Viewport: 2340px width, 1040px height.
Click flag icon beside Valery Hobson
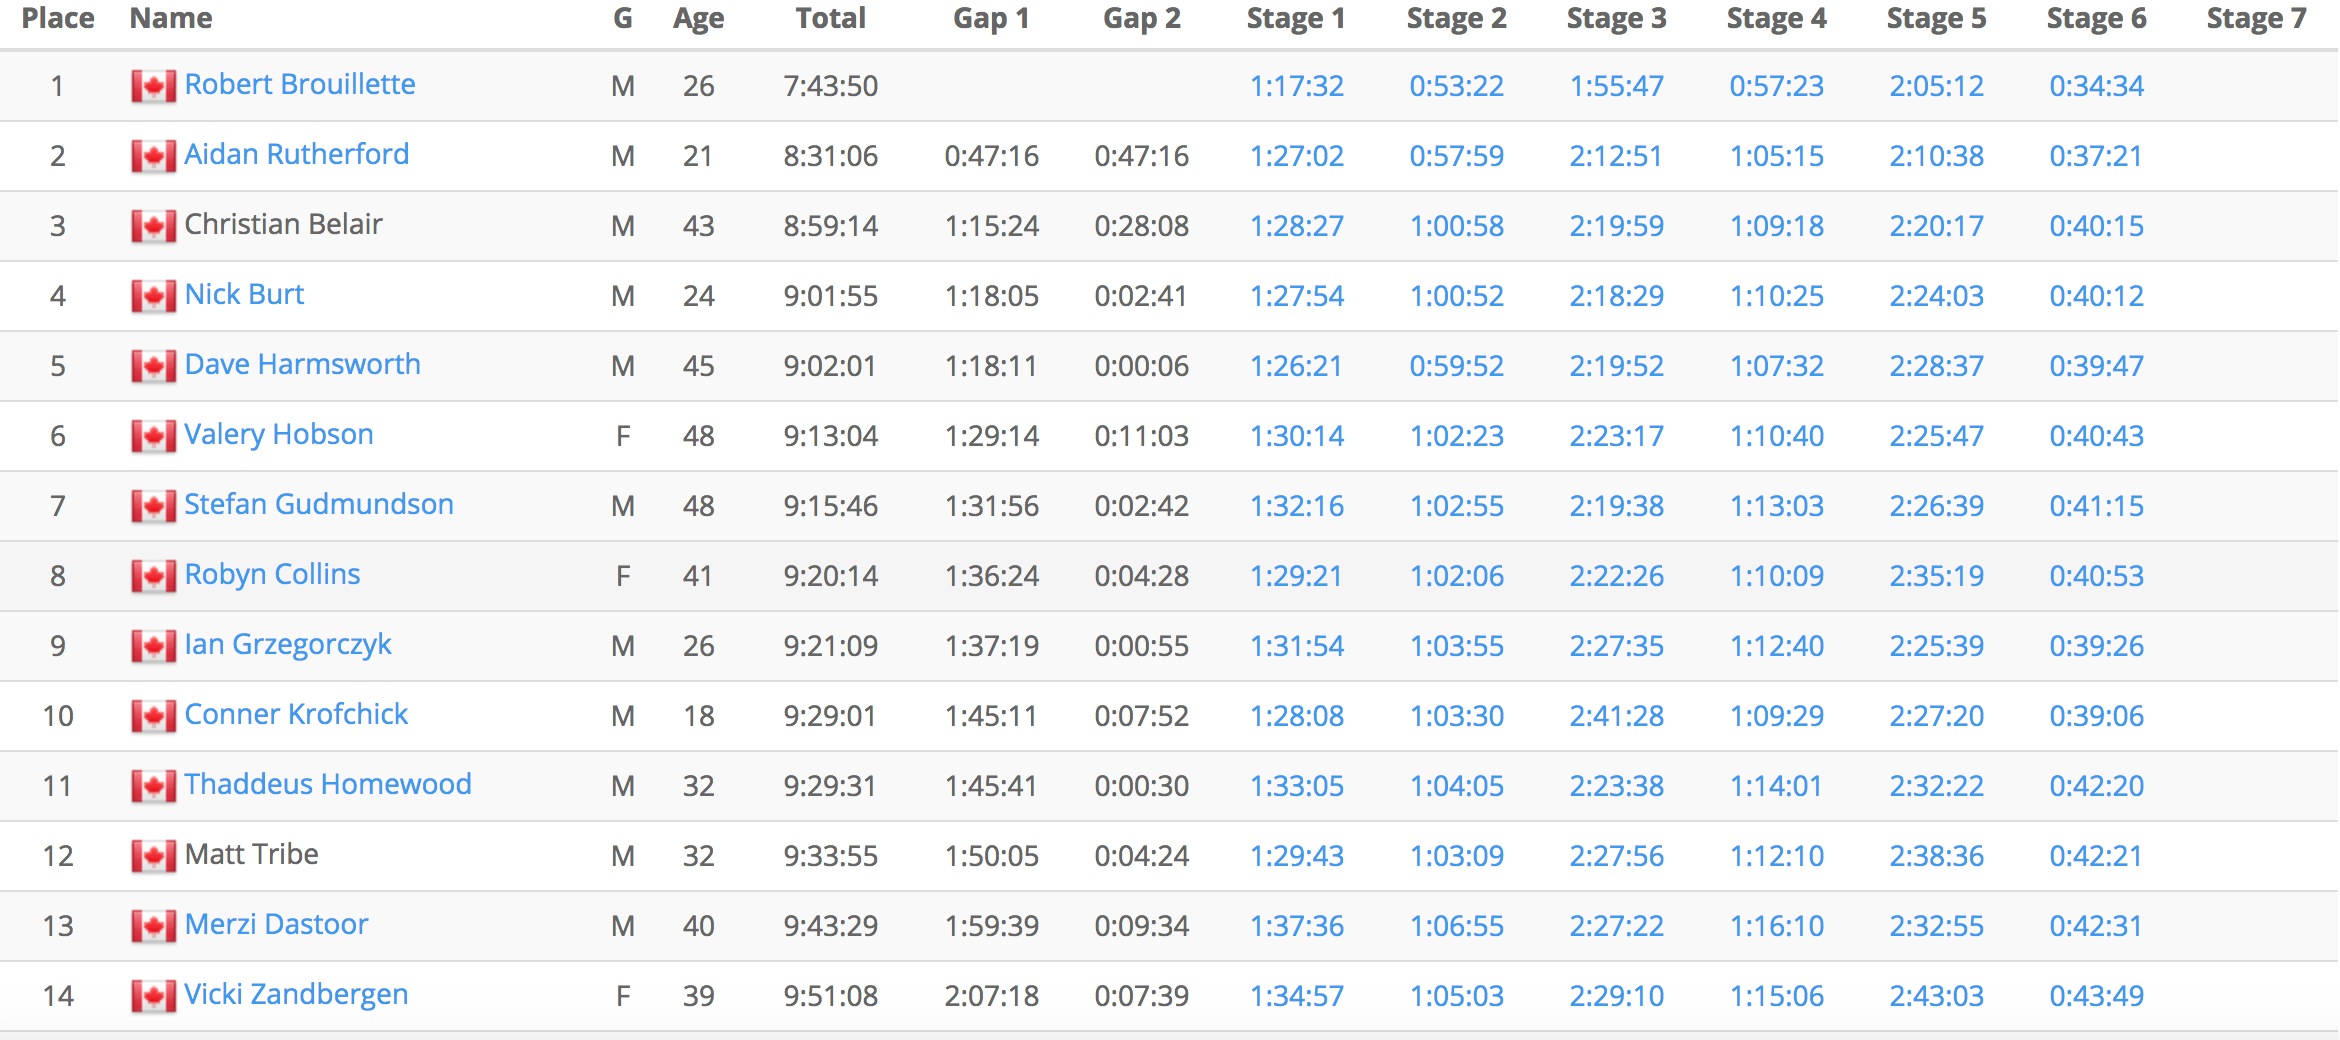coord(153,437)
